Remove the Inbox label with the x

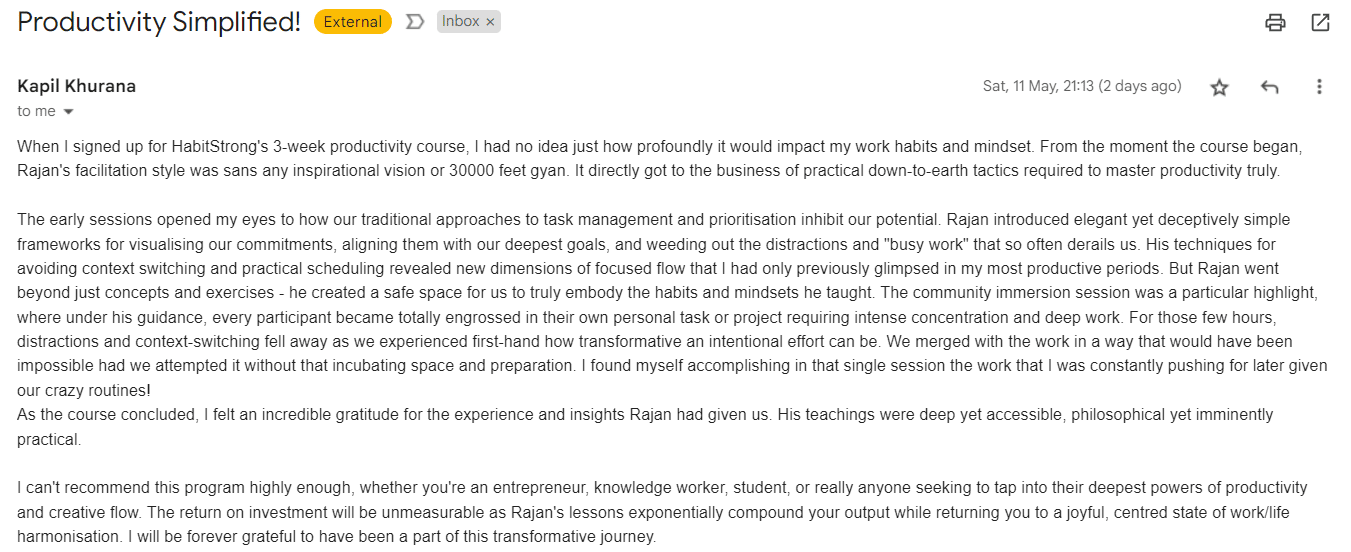[x=490, y=22]
